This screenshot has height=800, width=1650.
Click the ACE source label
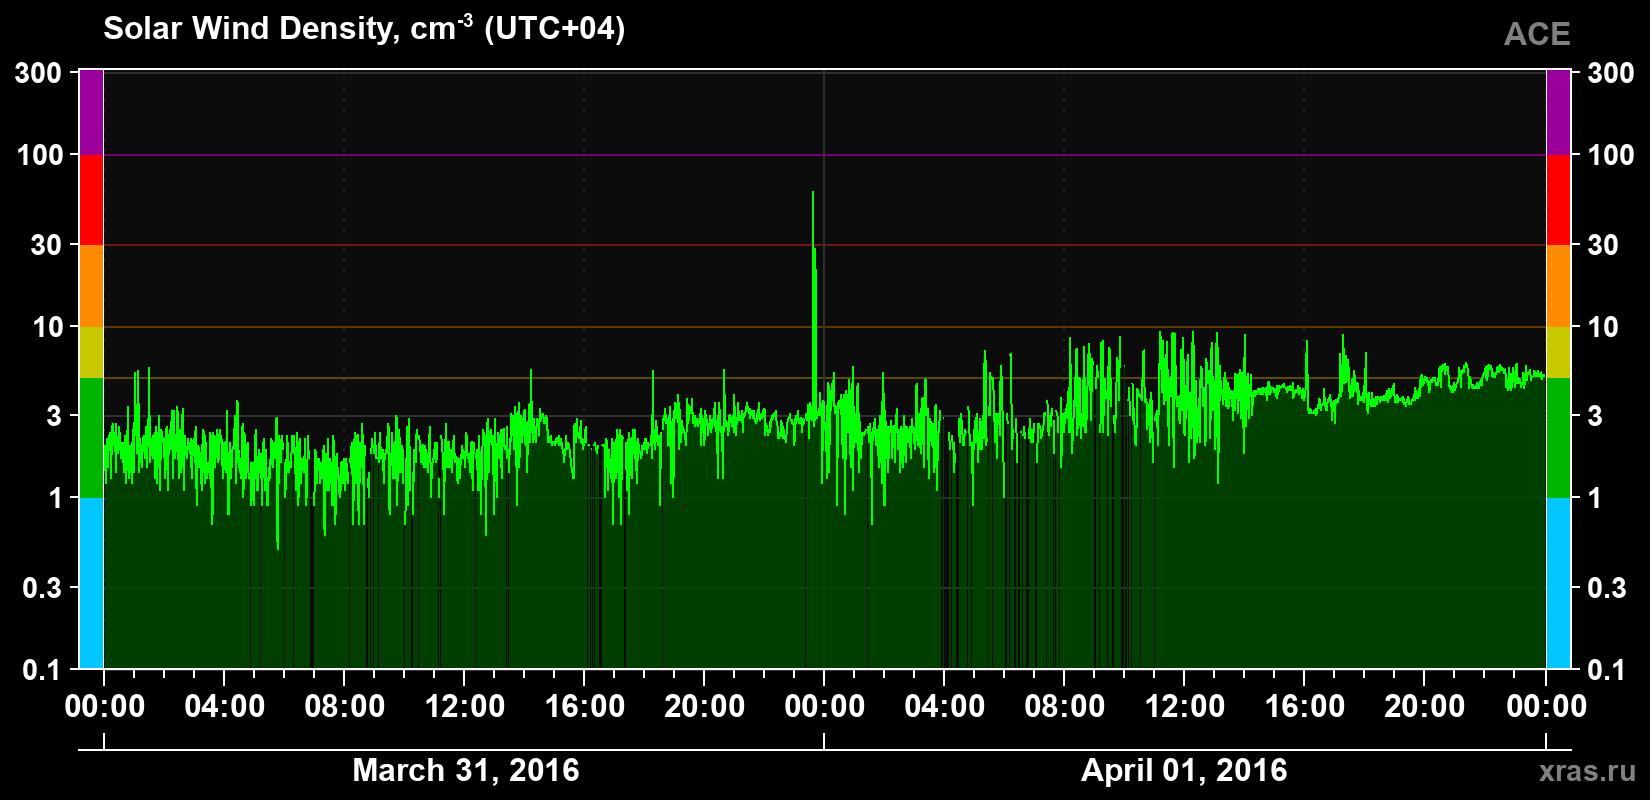coord(1537,34)
